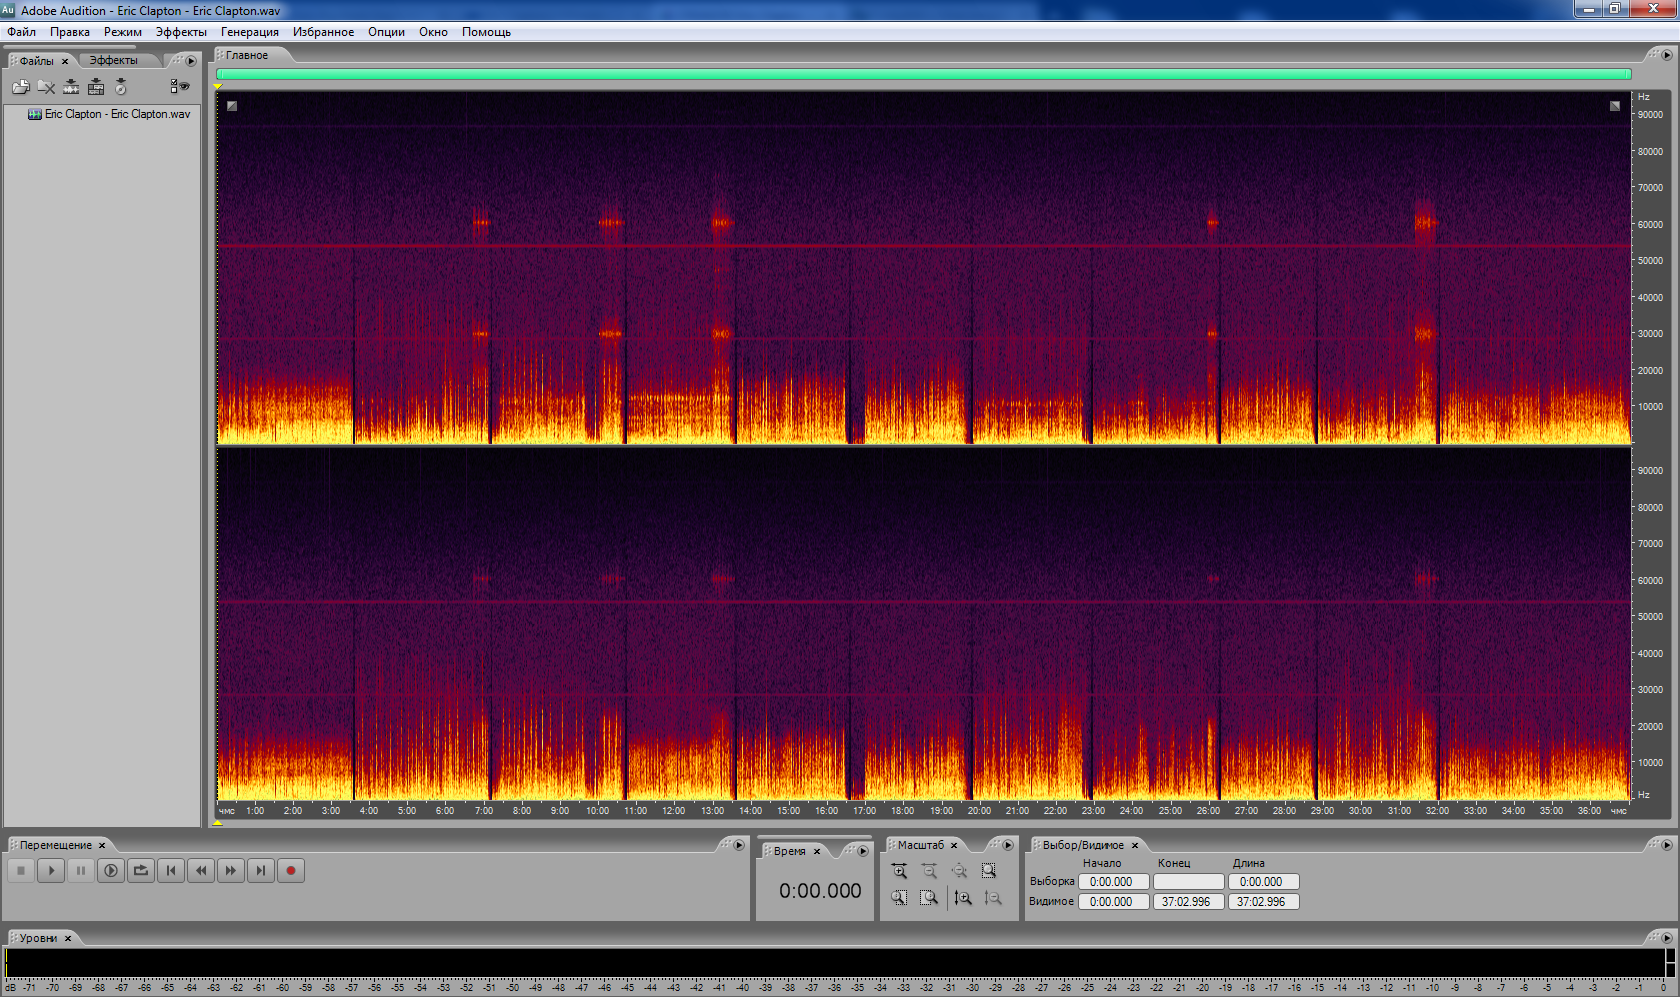Click Zoom out vertically icon
Screen dimensions: 1680x997
[992, 898]
